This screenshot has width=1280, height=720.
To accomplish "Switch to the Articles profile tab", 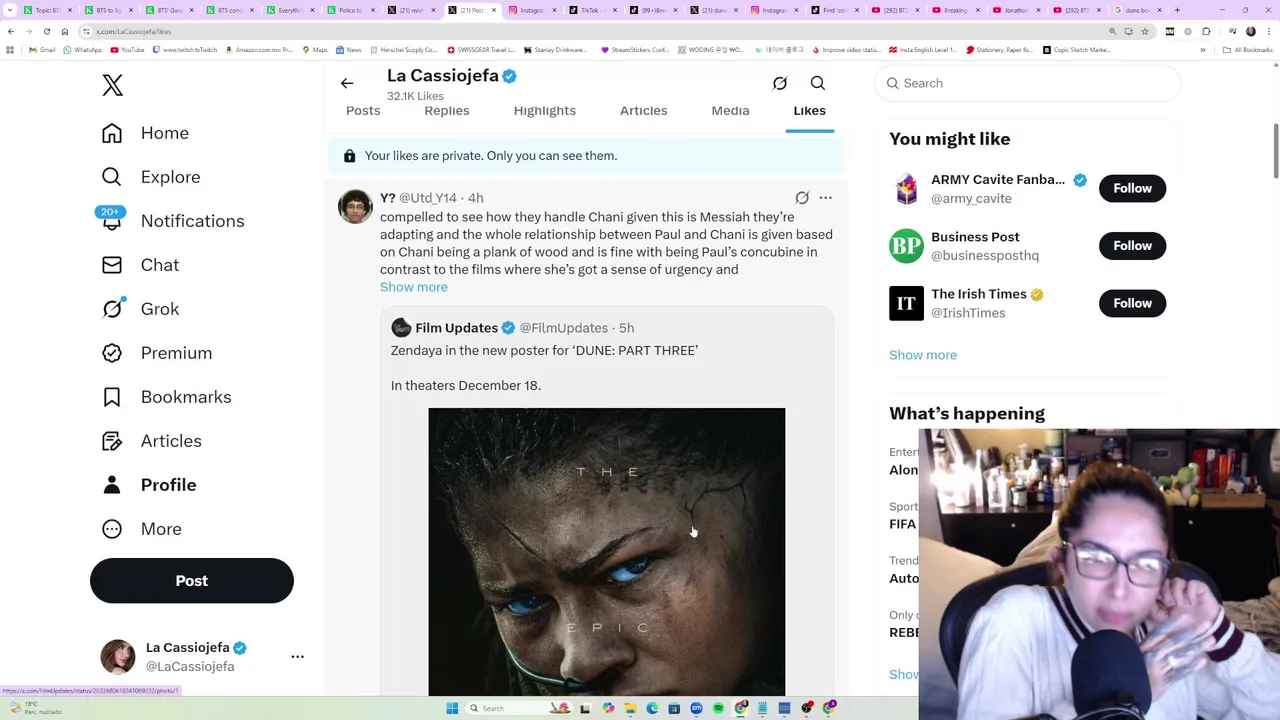I will [x=643, y=111].
